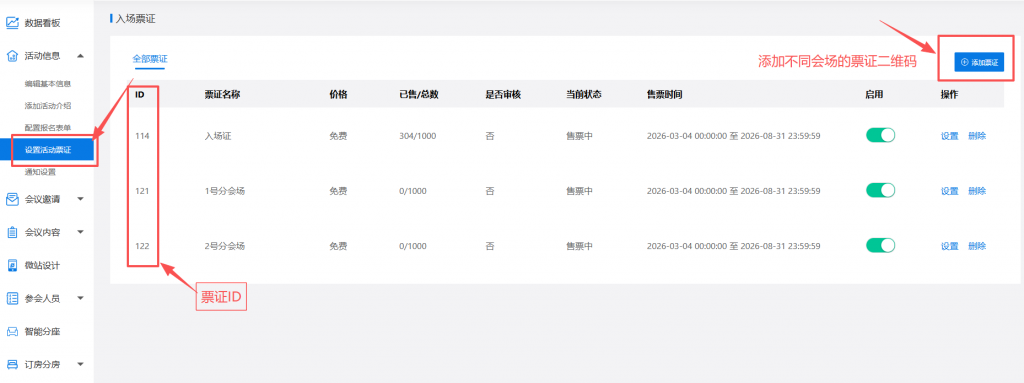1024x383 pixels.
Task: Click the 智能分座 seat icon
Action: pos(12,331)
